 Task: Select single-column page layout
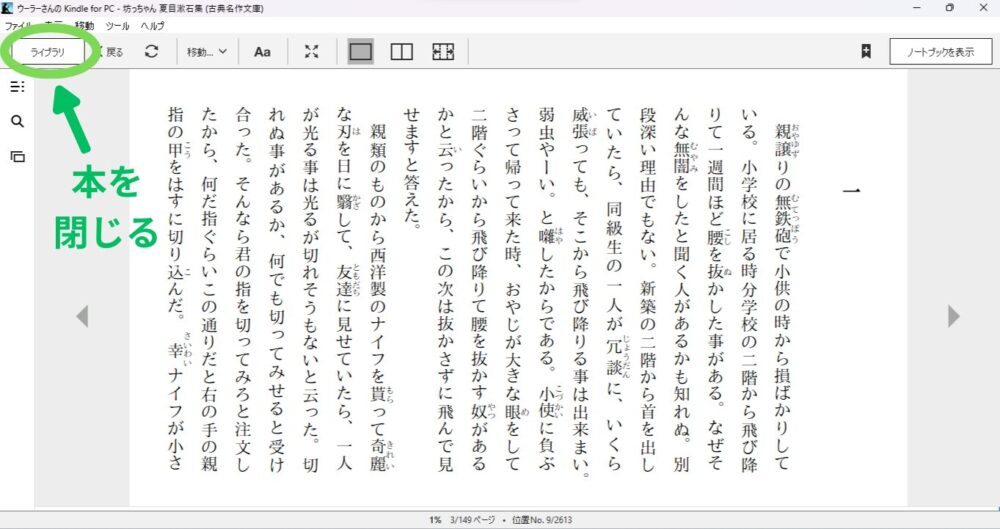coord(360,52)
